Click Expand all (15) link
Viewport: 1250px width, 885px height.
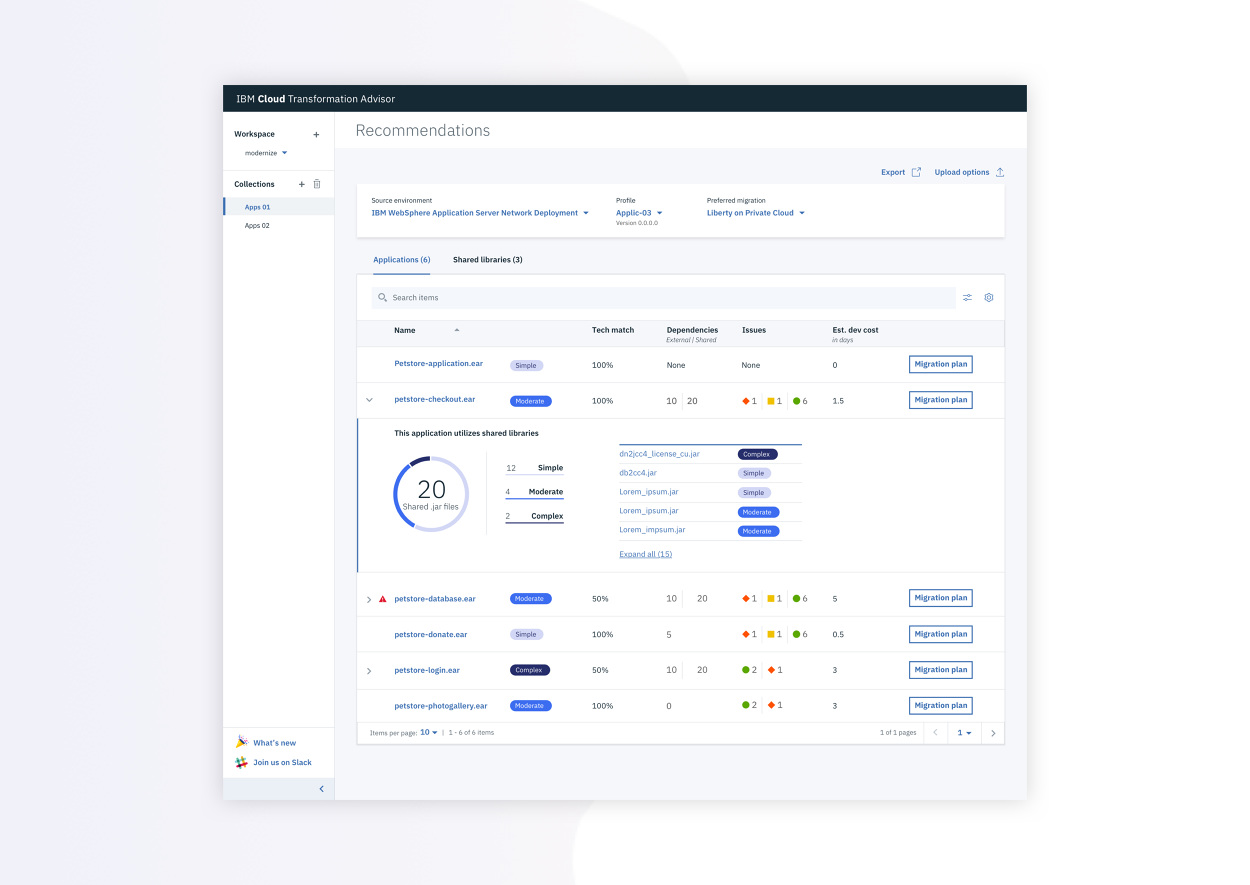pyautogui.click(x=645, y=554)
